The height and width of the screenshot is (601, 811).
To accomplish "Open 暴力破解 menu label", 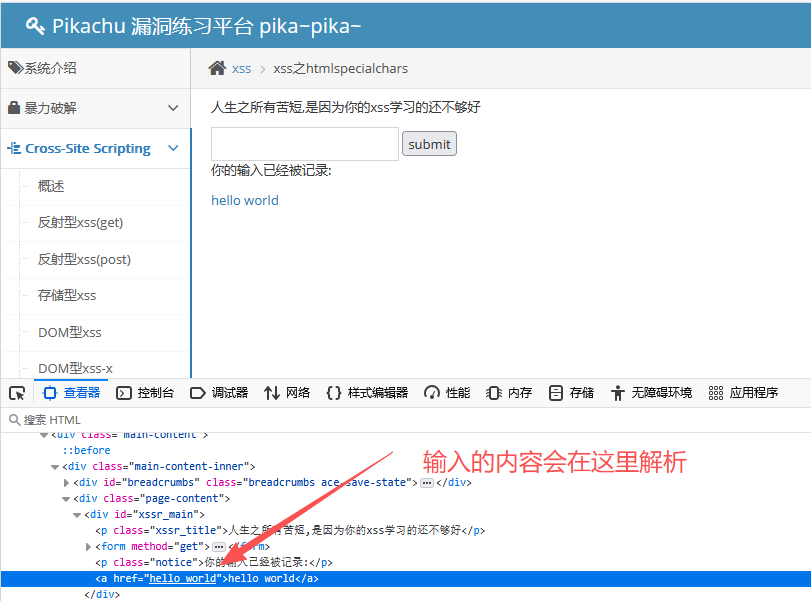I will coord(51,108).
